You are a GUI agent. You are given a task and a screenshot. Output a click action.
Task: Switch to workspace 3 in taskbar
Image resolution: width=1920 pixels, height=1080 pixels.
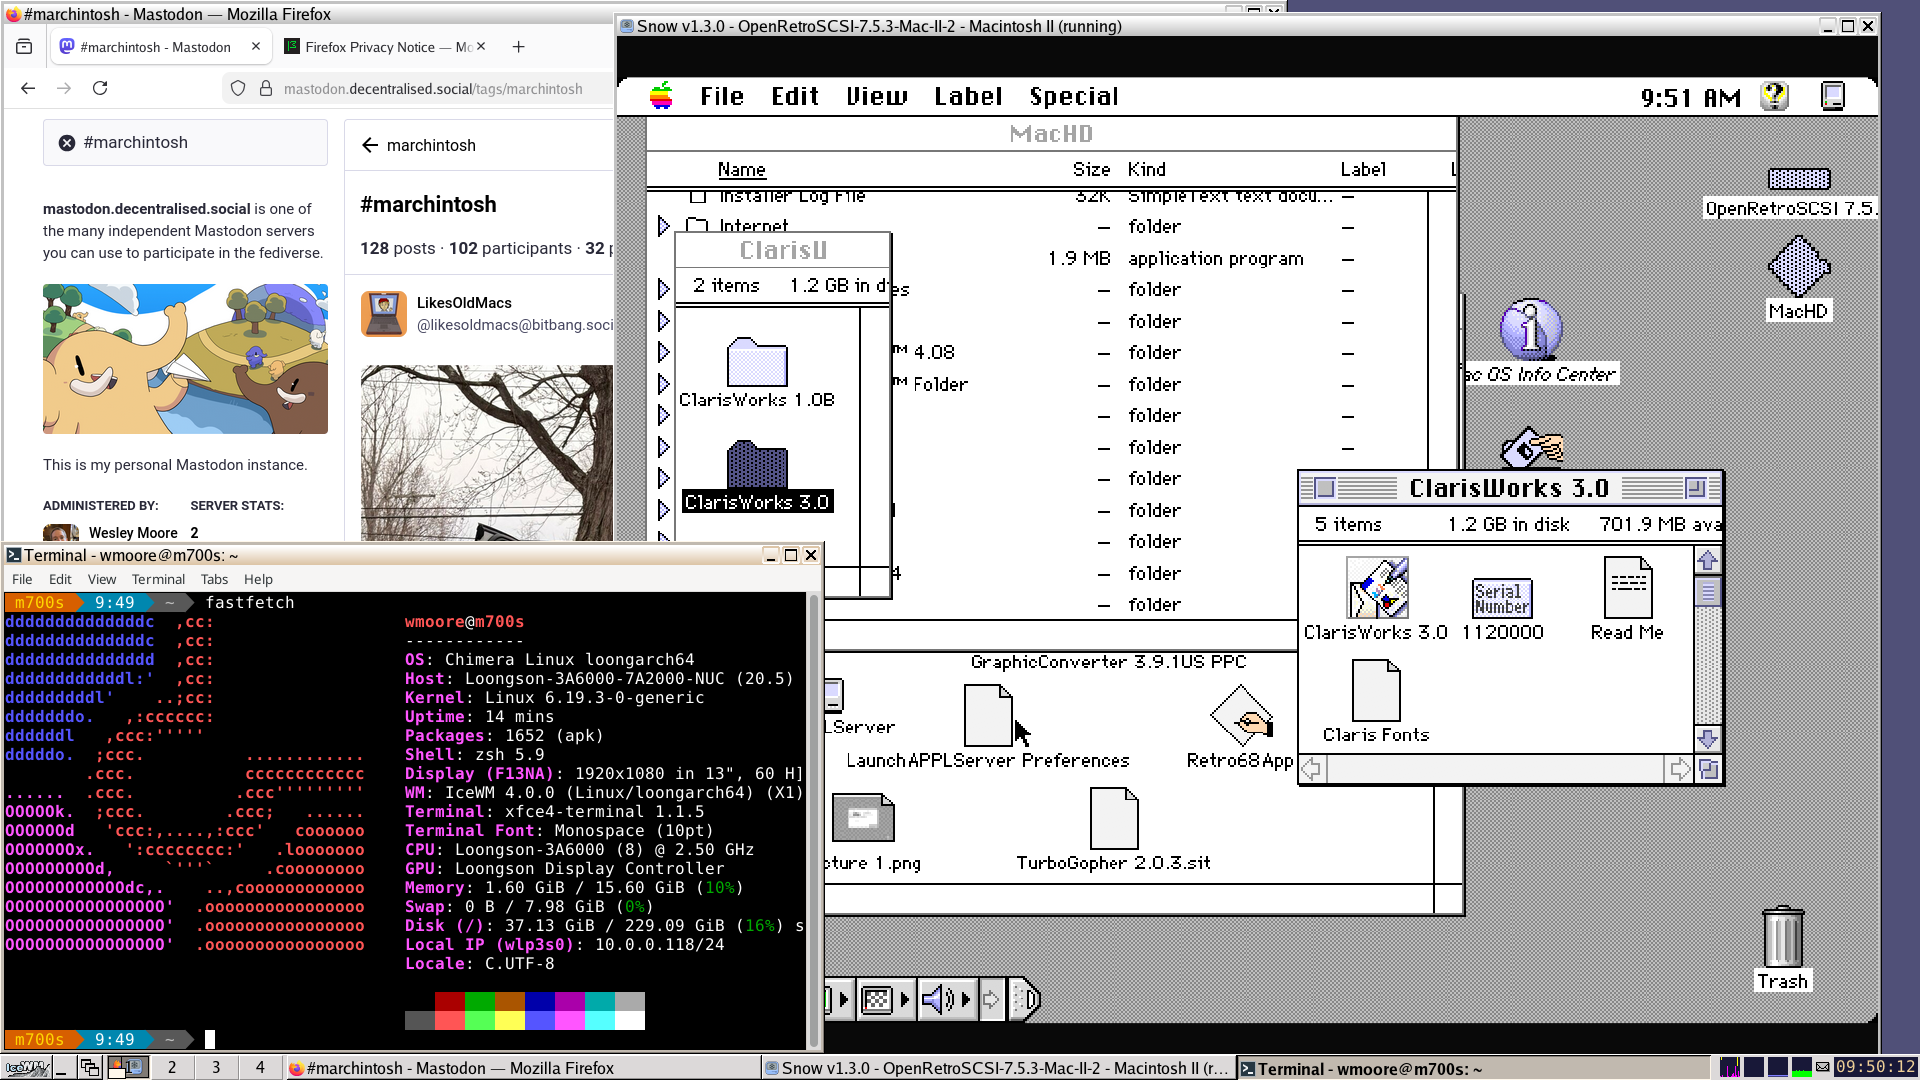point(216,1067)
